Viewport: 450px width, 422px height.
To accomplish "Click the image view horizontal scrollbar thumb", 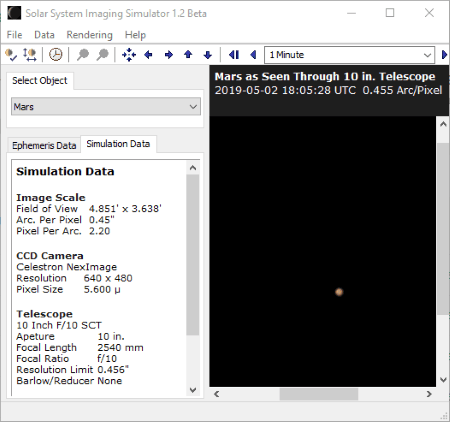I will pos(319,394).
